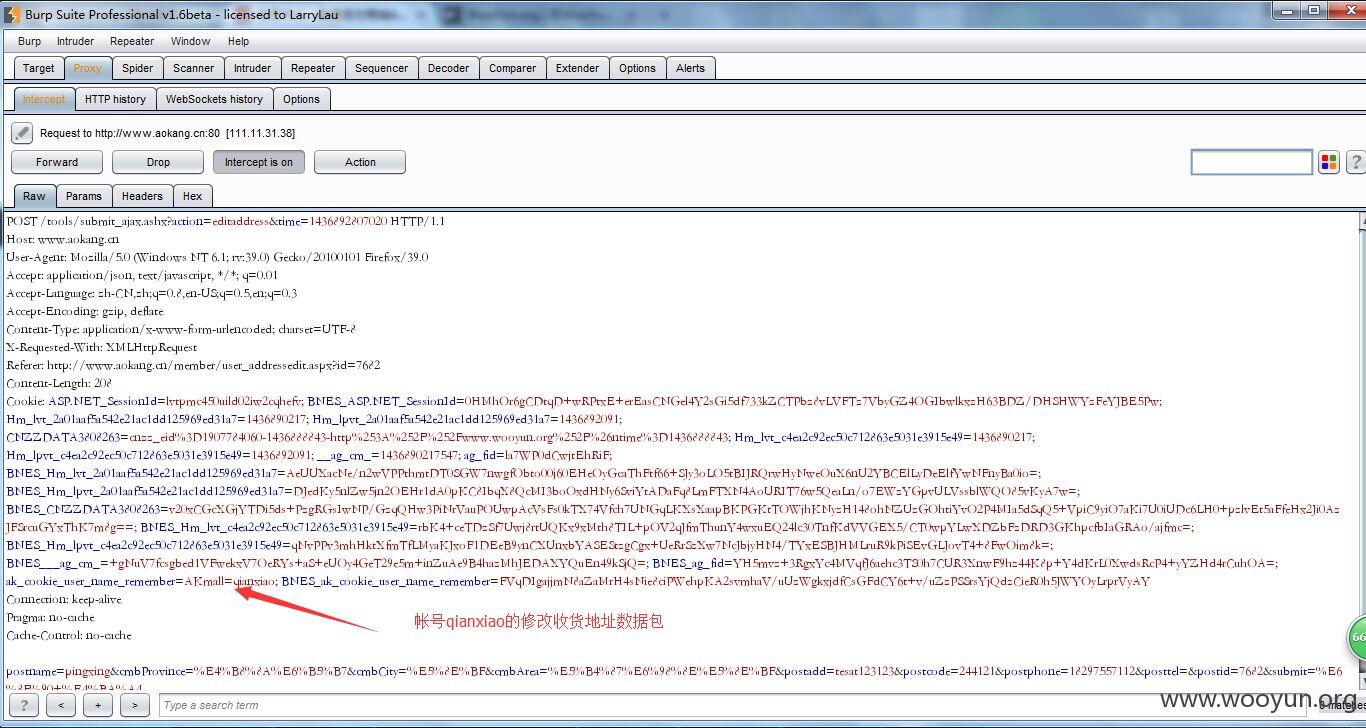The width and height of the screenshot is (1366, 728).
Task: Switch to the Target tab
Action: [39, 68]
